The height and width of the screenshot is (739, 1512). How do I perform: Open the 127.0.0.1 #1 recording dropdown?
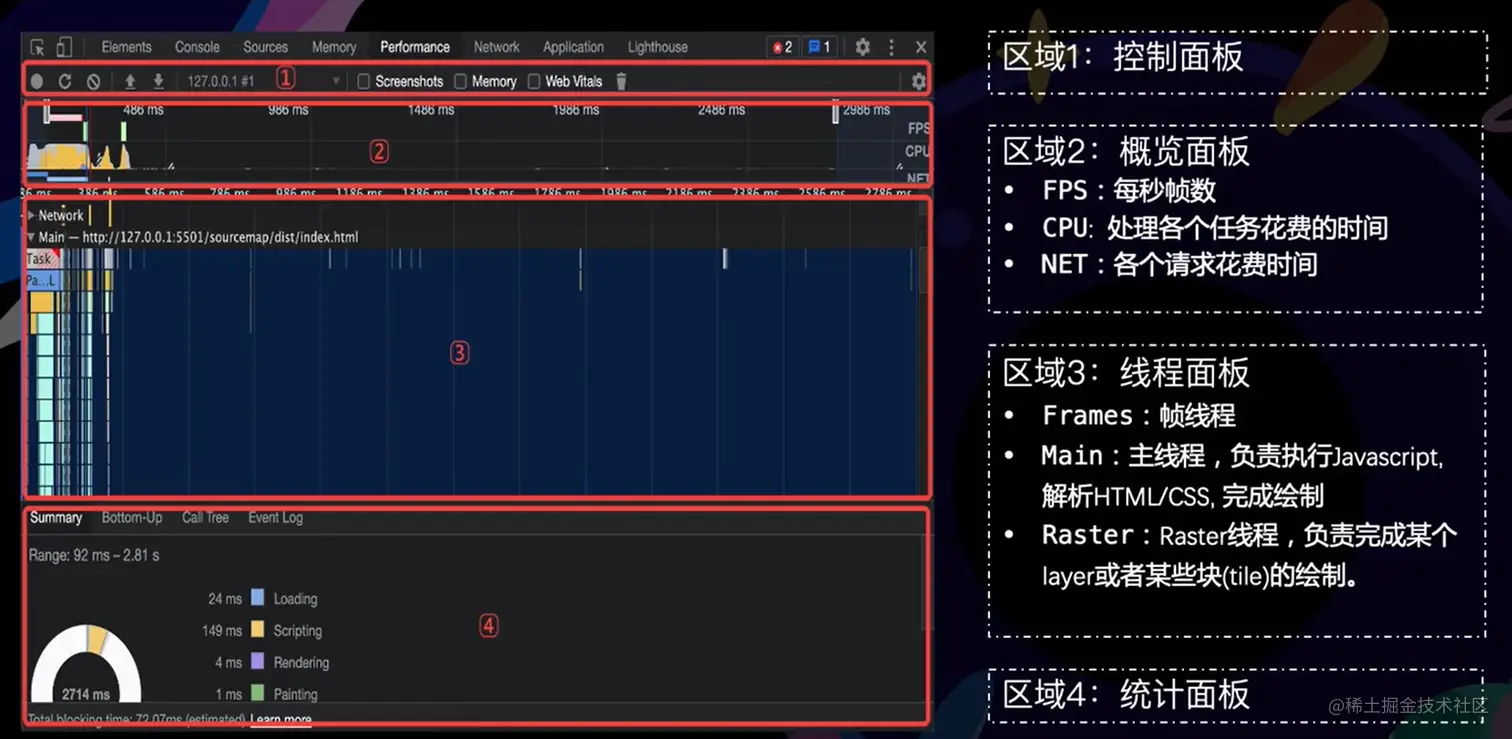coord(263,81)
